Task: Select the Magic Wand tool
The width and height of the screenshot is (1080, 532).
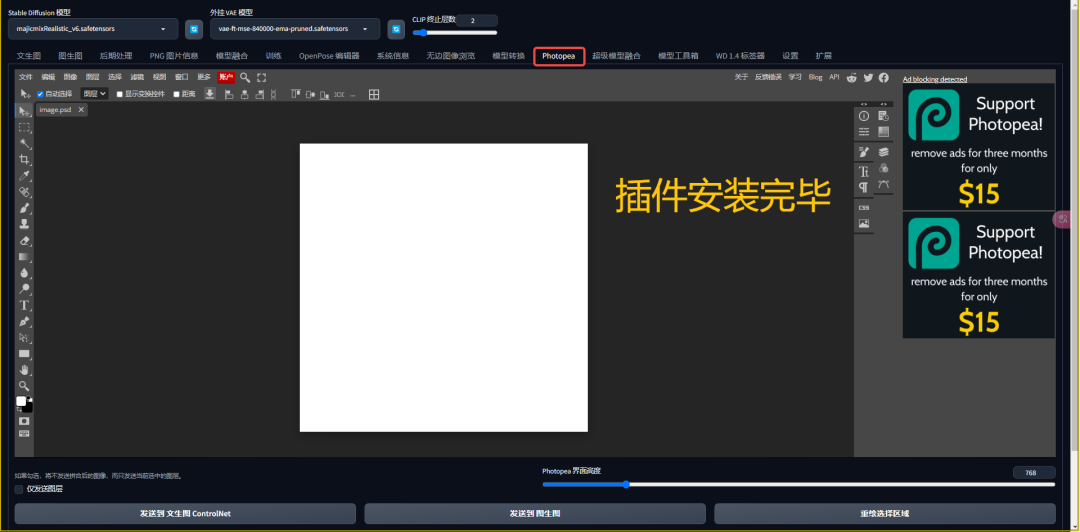Action: 24,143
